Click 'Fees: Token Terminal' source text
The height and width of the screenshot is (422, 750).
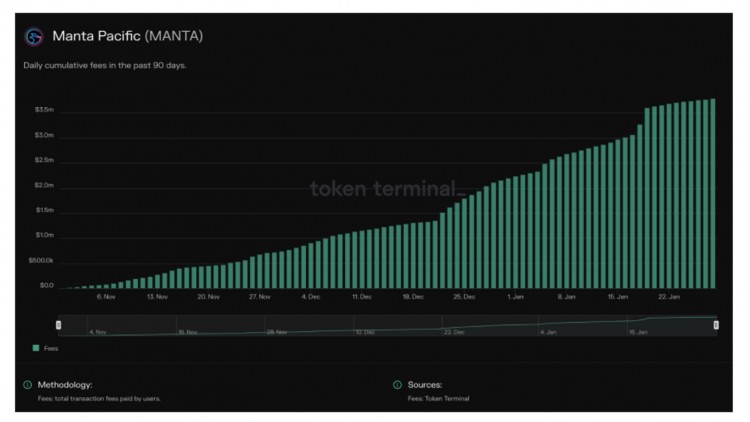click(439, 398)
